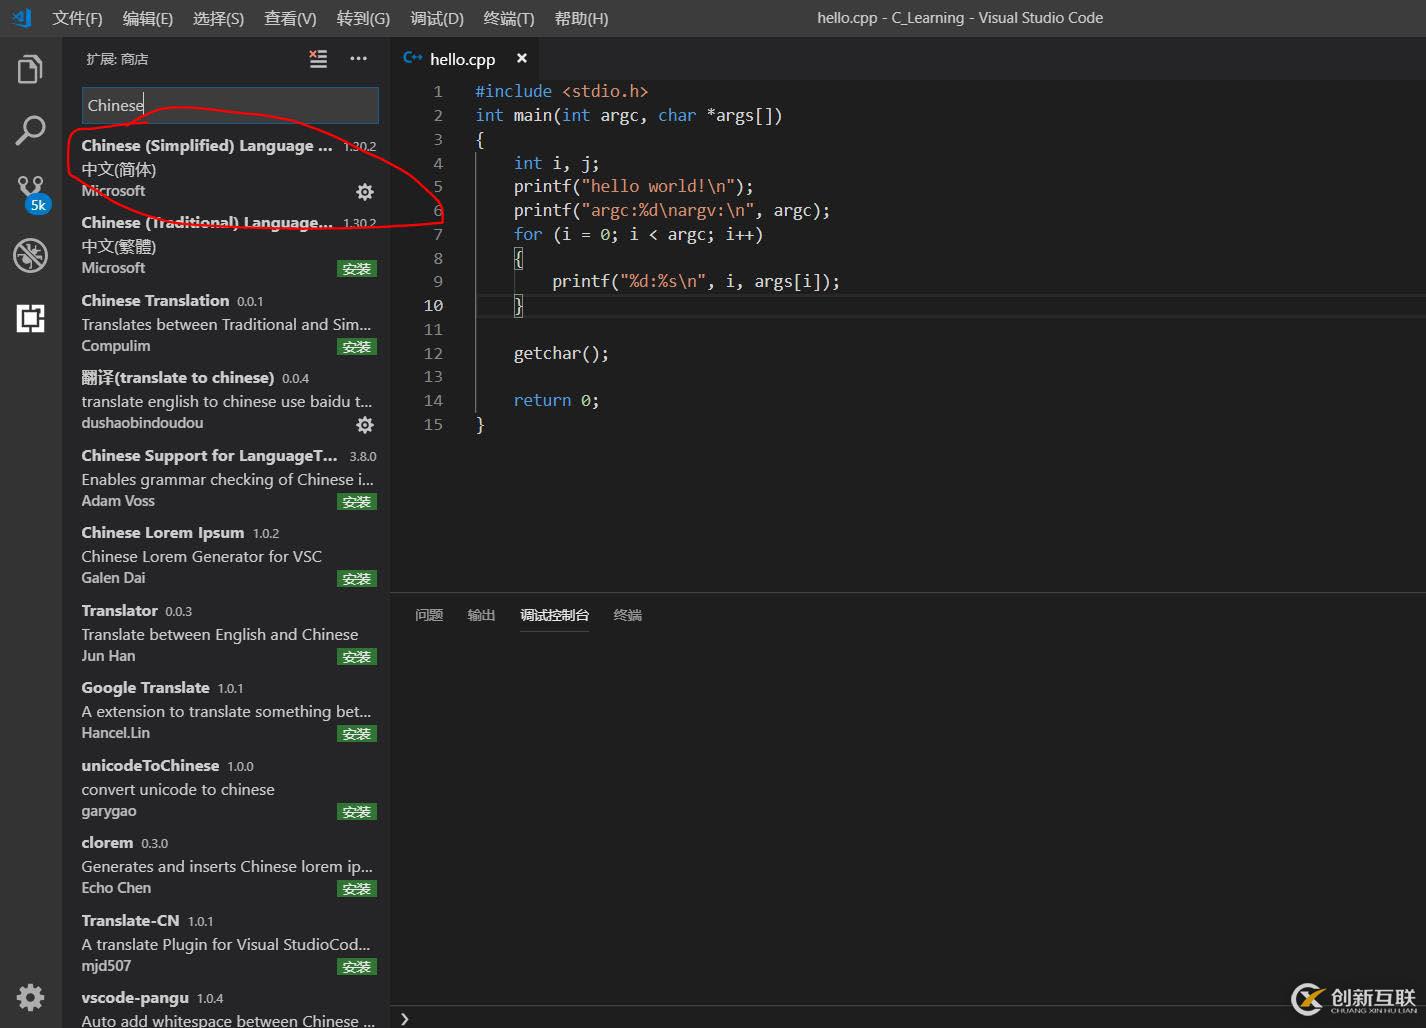Image resolution: width=1426 pixels, height=1028 pixels.
Task: Install the Chinese Lorem Ipsum extension
Action: (x=357, y=579)
